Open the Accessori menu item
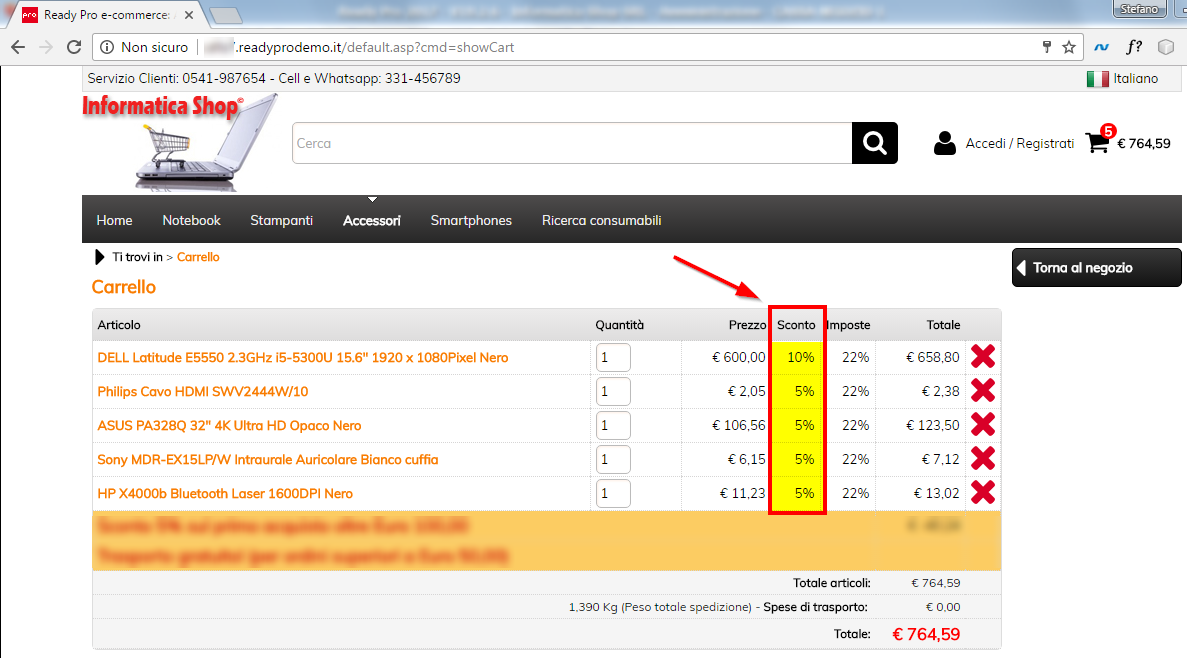This screenshot has width=1187, height=658. pos(372,220)
